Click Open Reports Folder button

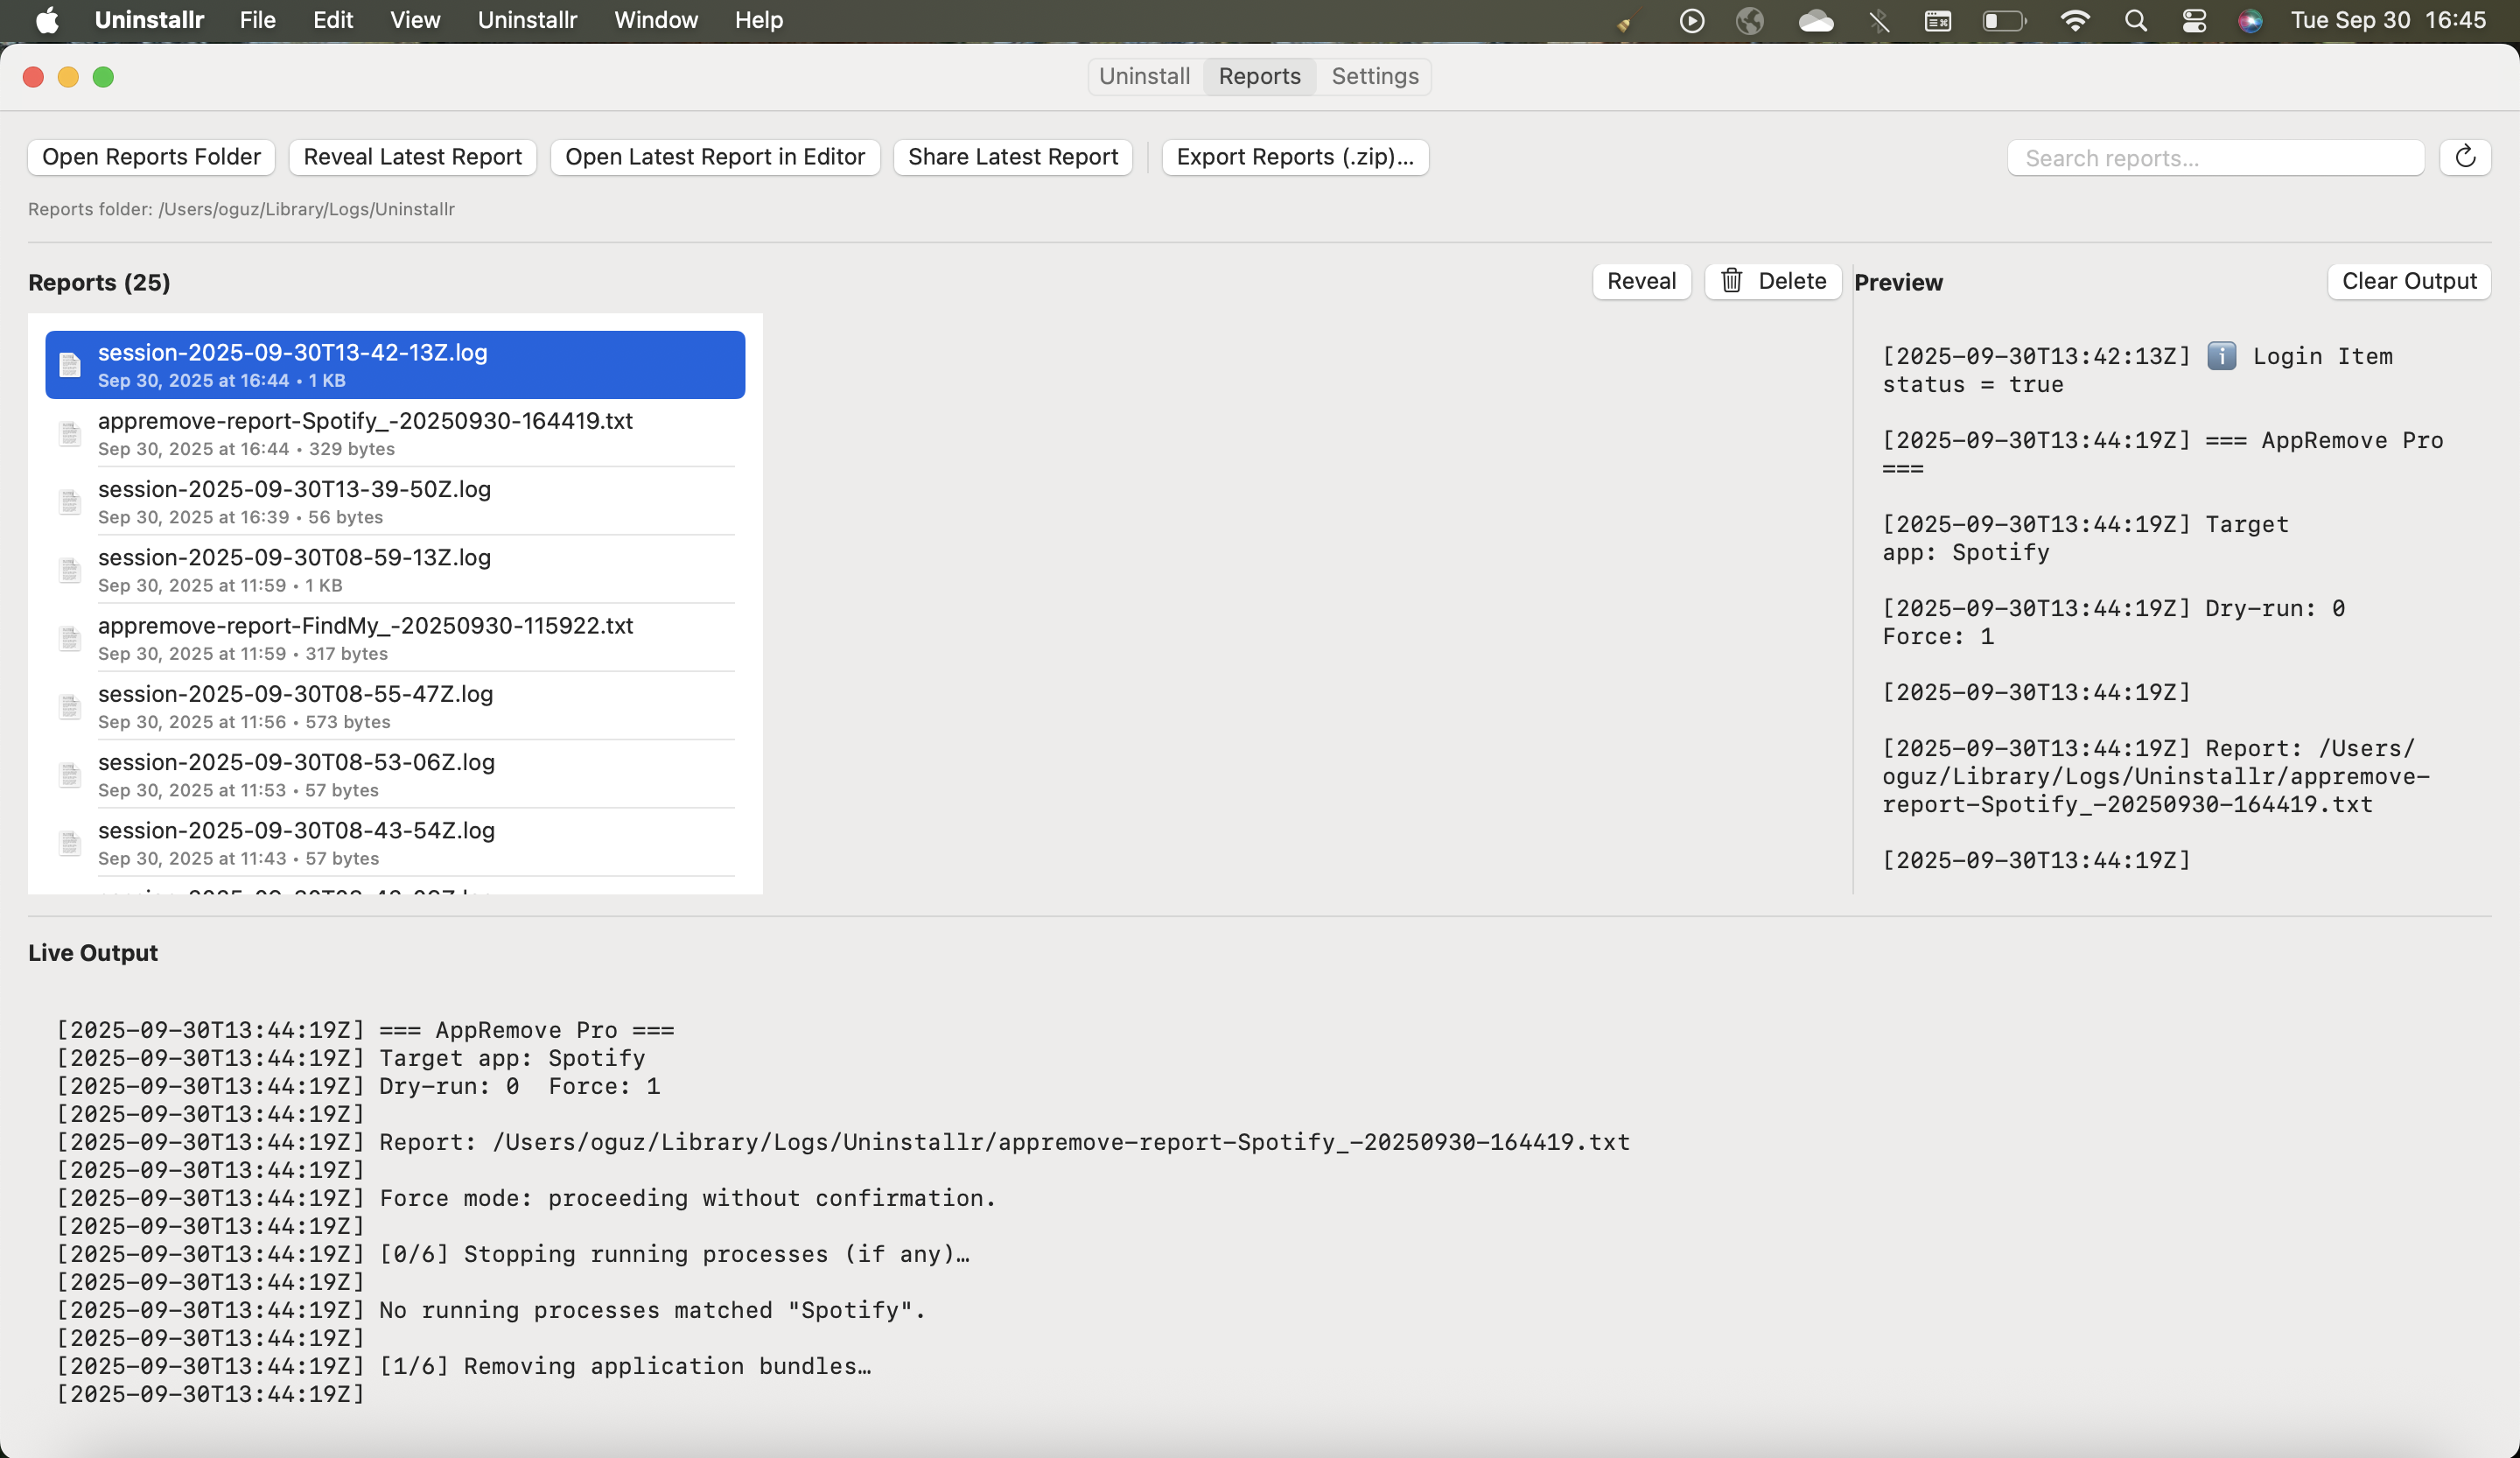[151, 157]
